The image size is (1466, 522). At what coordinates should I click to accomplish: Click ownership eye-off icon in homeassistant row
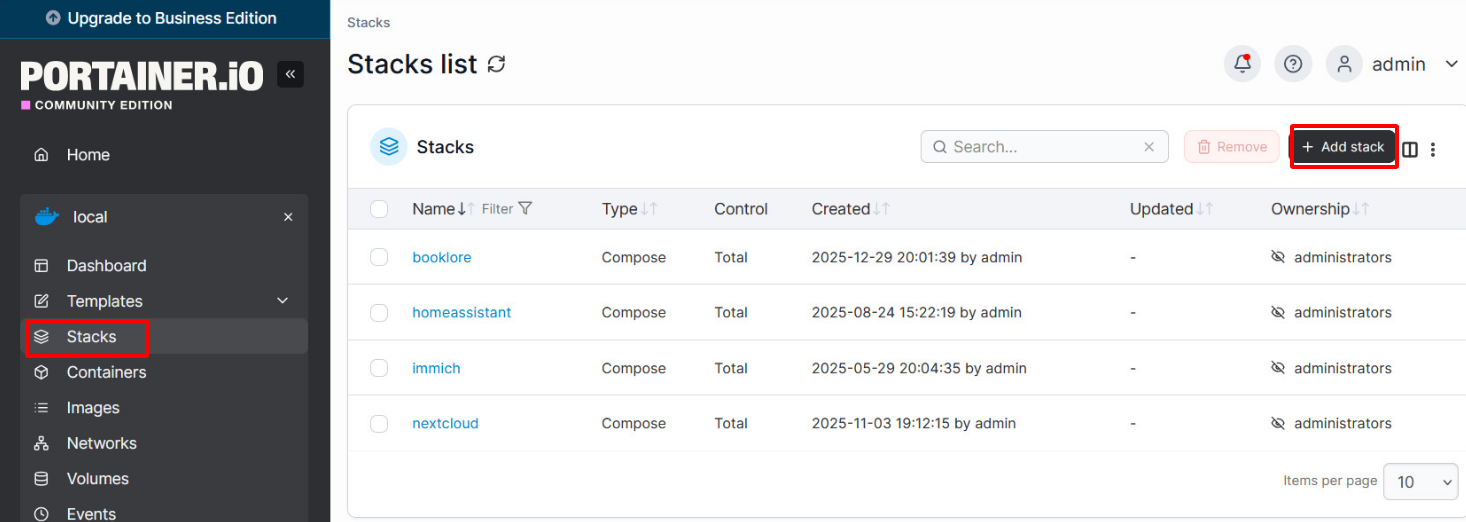point(1278,313)
